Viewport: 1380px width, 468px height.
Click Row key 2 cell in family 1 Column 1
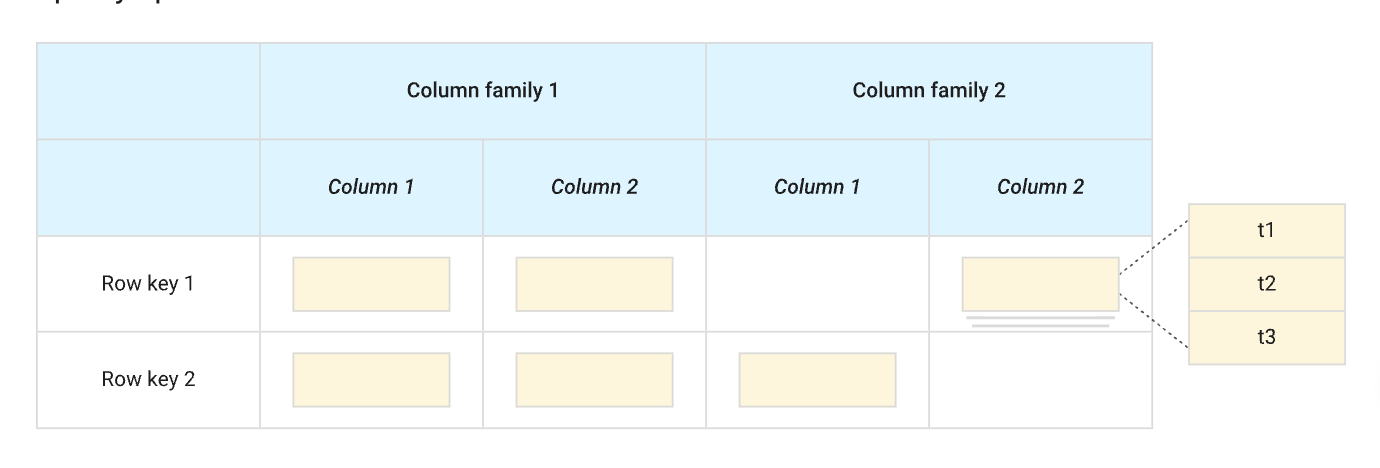tap(371, 380)
